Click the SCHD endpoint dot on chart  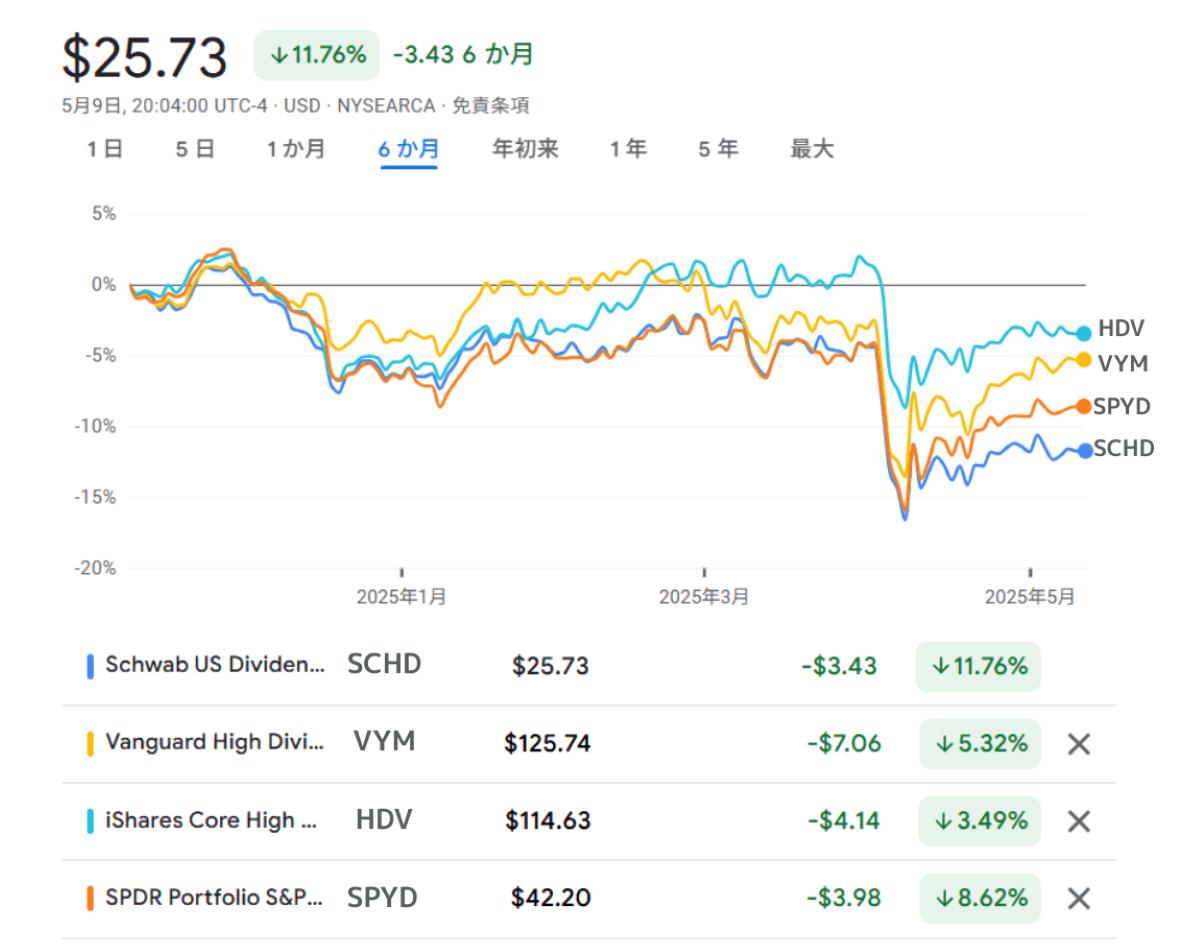[x=1084, y=450]
